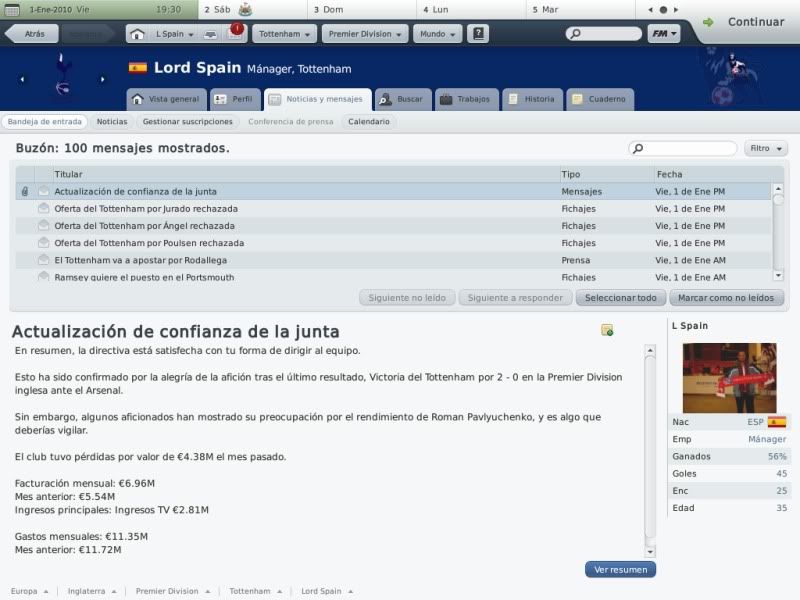This screenshot has height=600, width=800.
Task: Open the Cuaderno tab
Action: point(600,99)
